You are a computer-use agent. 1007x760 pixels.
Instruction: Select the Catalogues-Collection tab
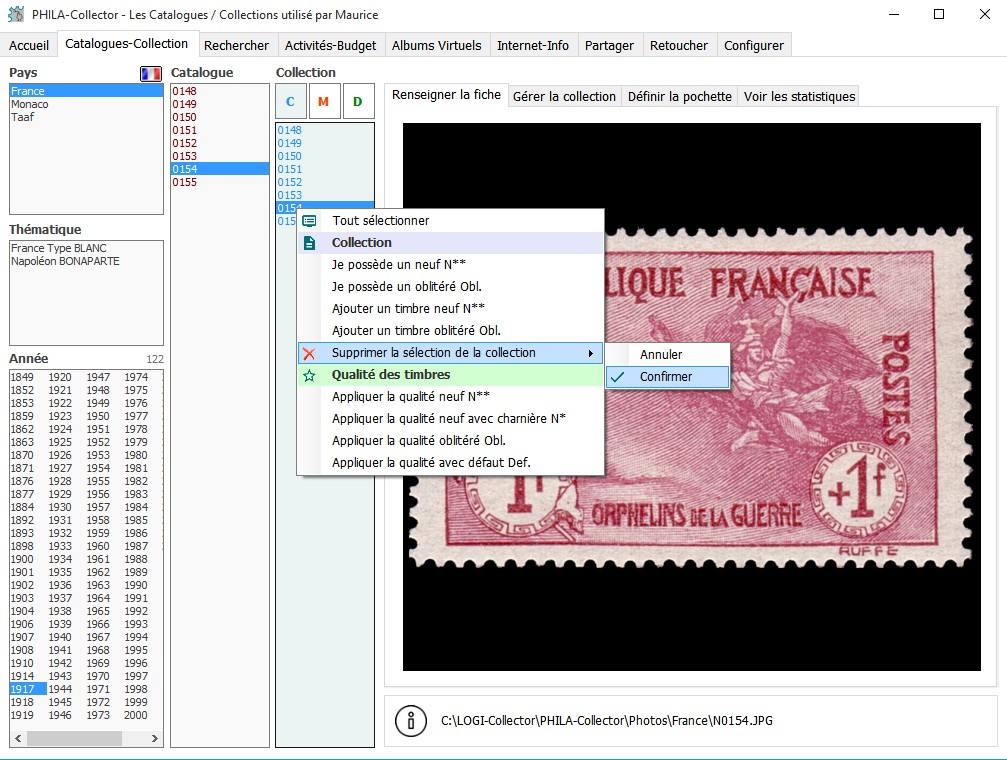127,44
